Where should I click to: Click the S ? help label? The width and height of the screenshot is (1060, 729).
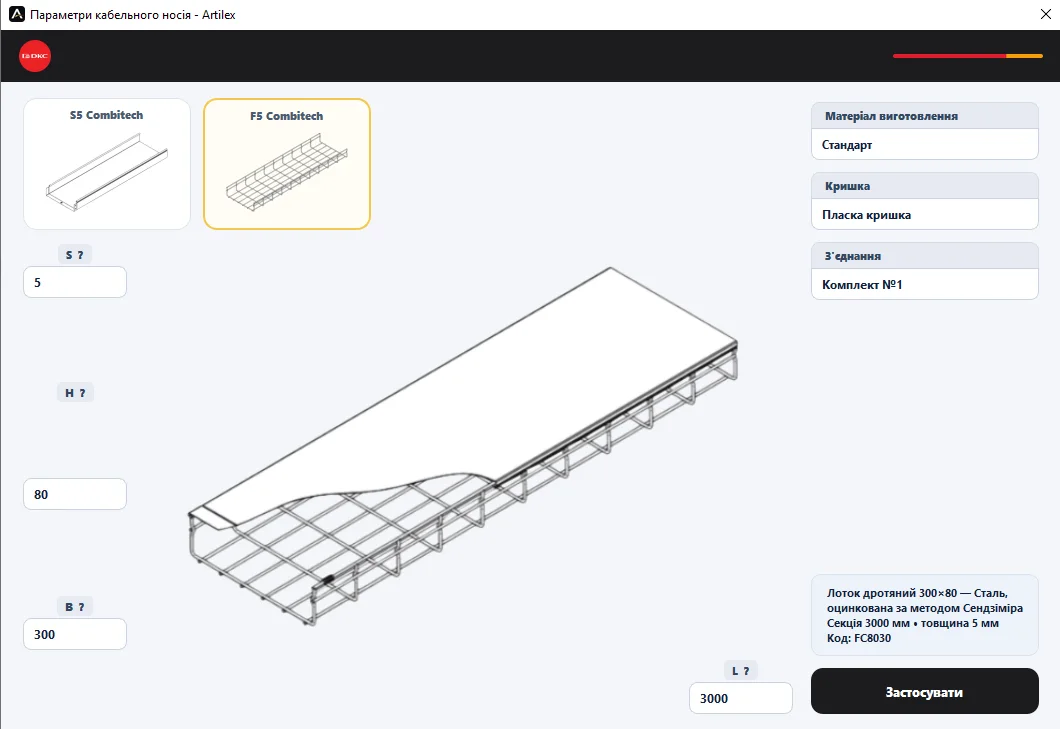coord(74,255)
